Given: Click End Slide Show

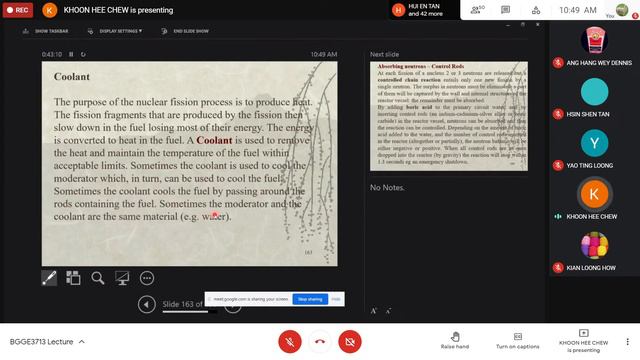Looking at the screenshot, I should point(186,31).
